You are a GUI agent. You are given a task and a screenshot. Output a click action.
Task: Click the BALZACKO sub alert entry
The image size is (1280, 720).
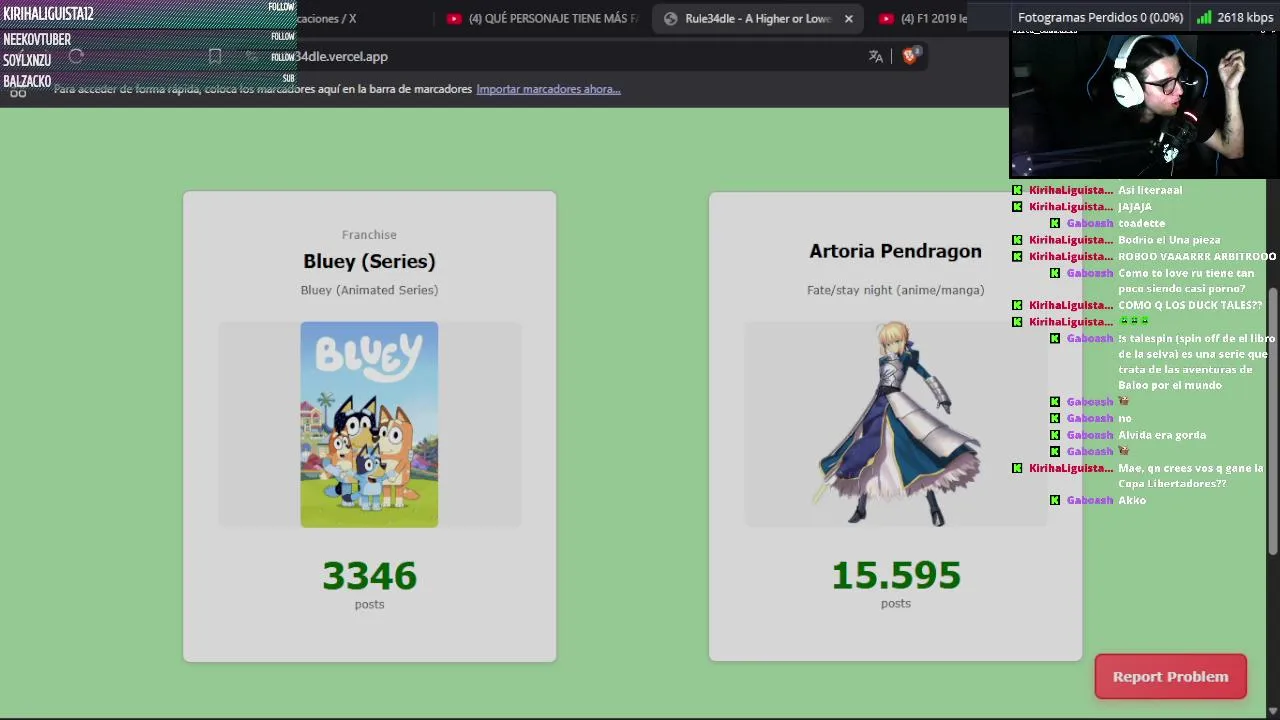coord(148,80)
